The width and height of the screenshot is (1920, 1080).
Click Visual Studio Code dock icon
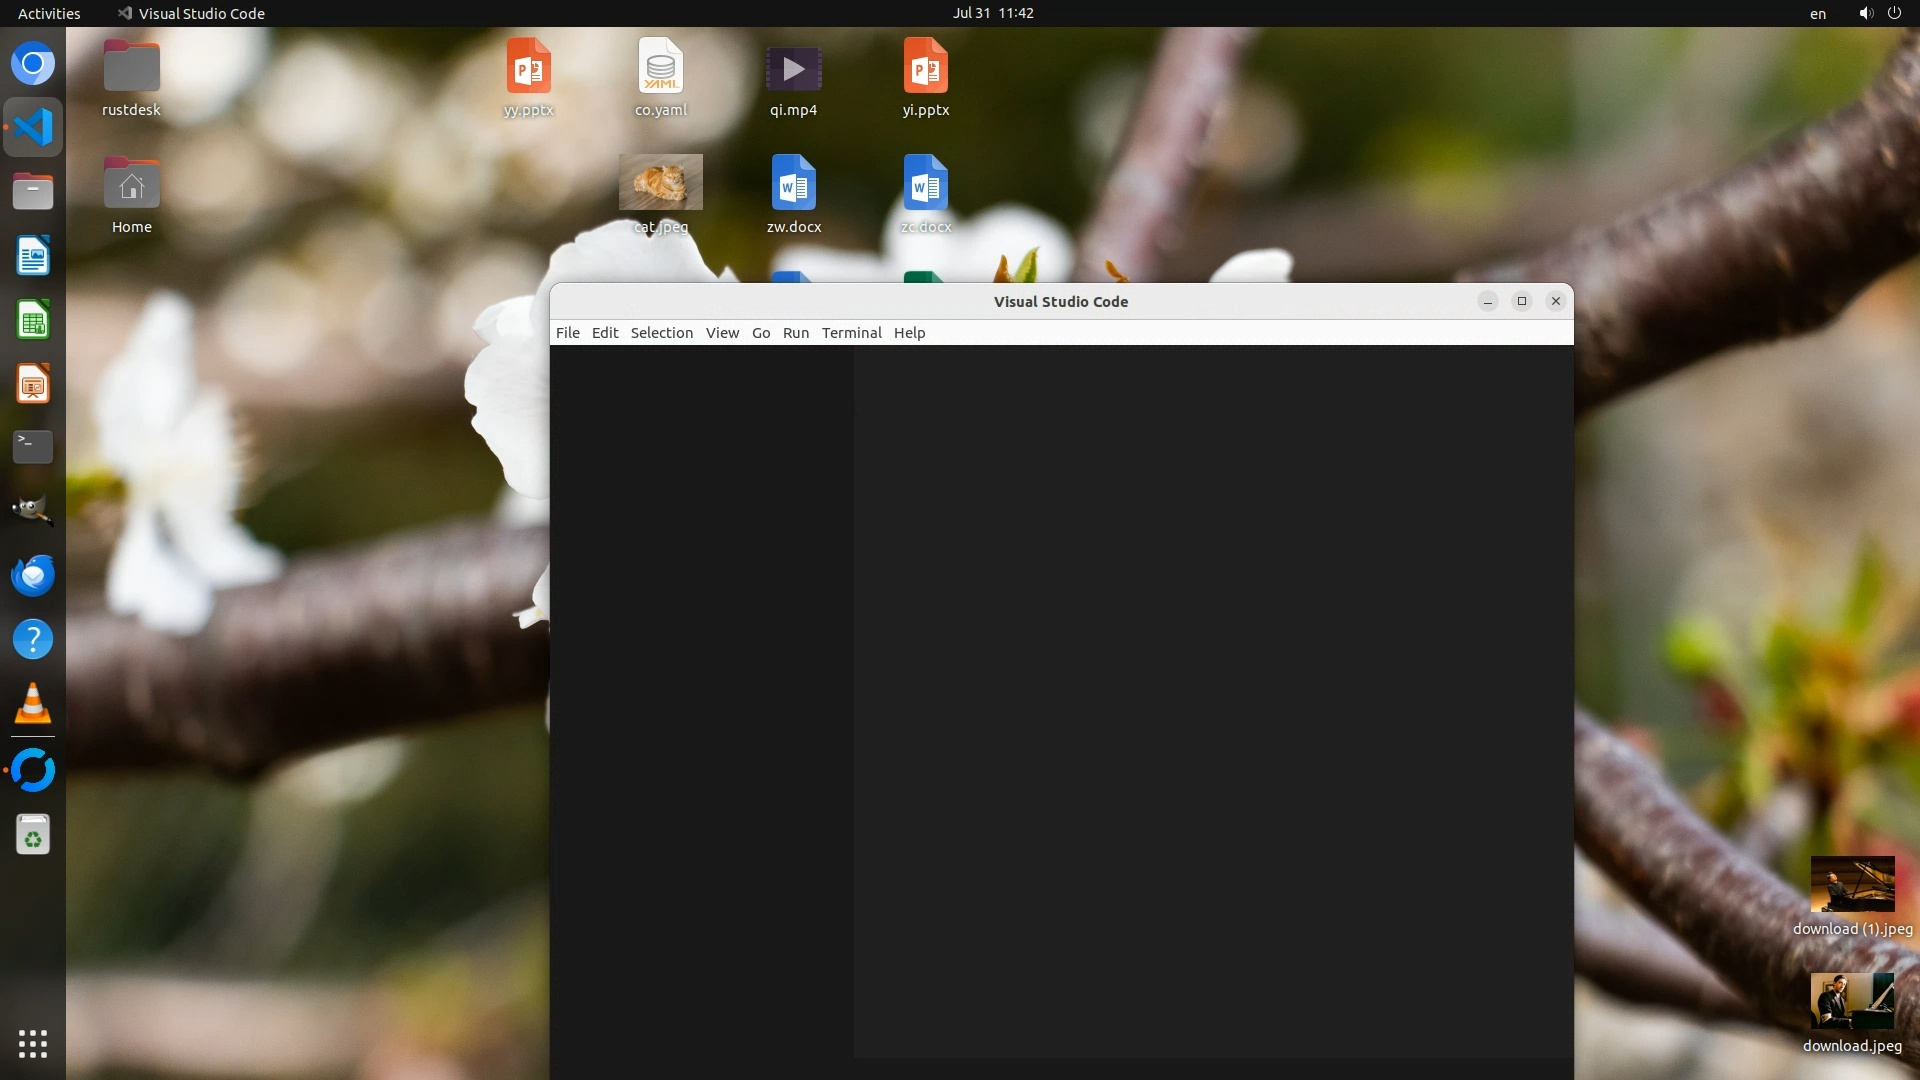click(x=33, y=128)
